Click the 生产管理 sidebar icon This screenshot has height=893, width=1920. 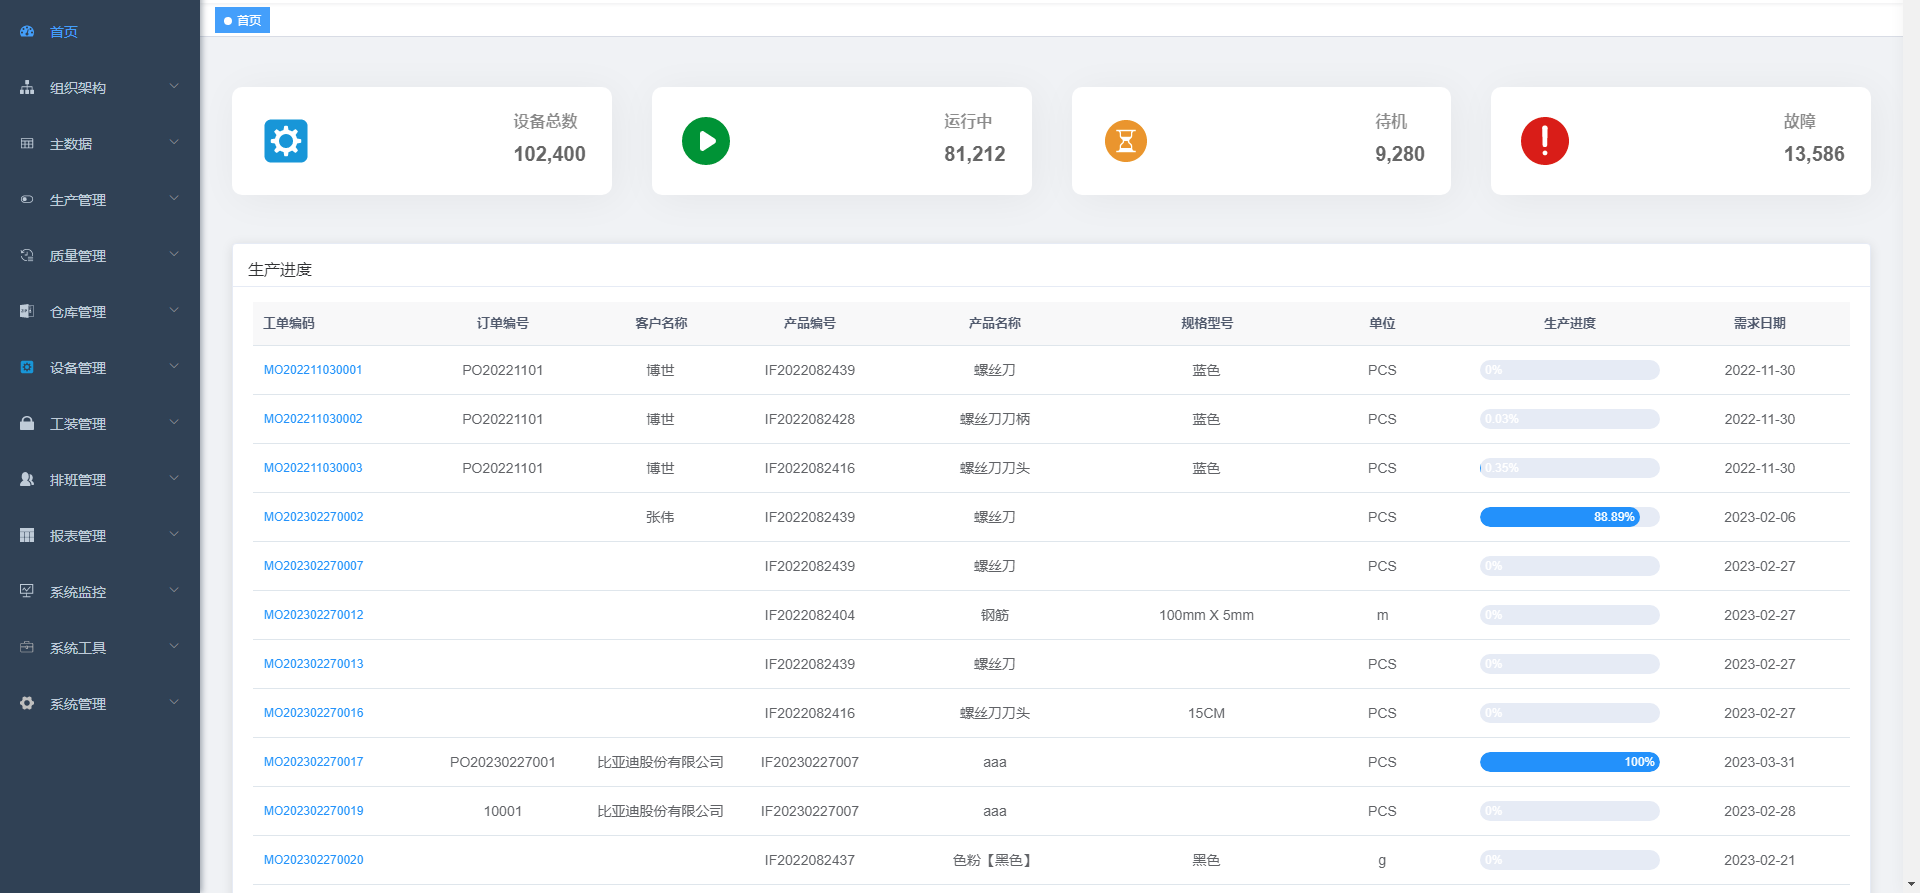point(27,200)
